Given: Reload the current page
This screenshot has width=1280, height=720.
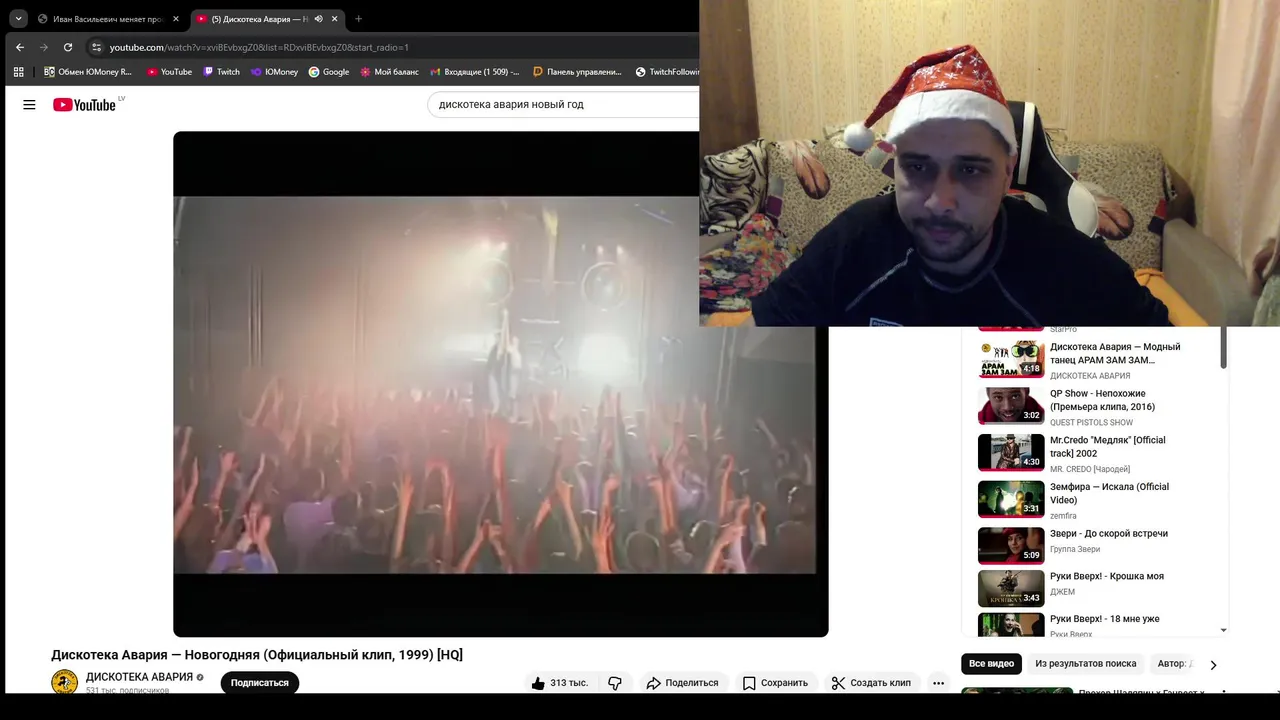Looking at the screenshot, I should coord(67,47).
